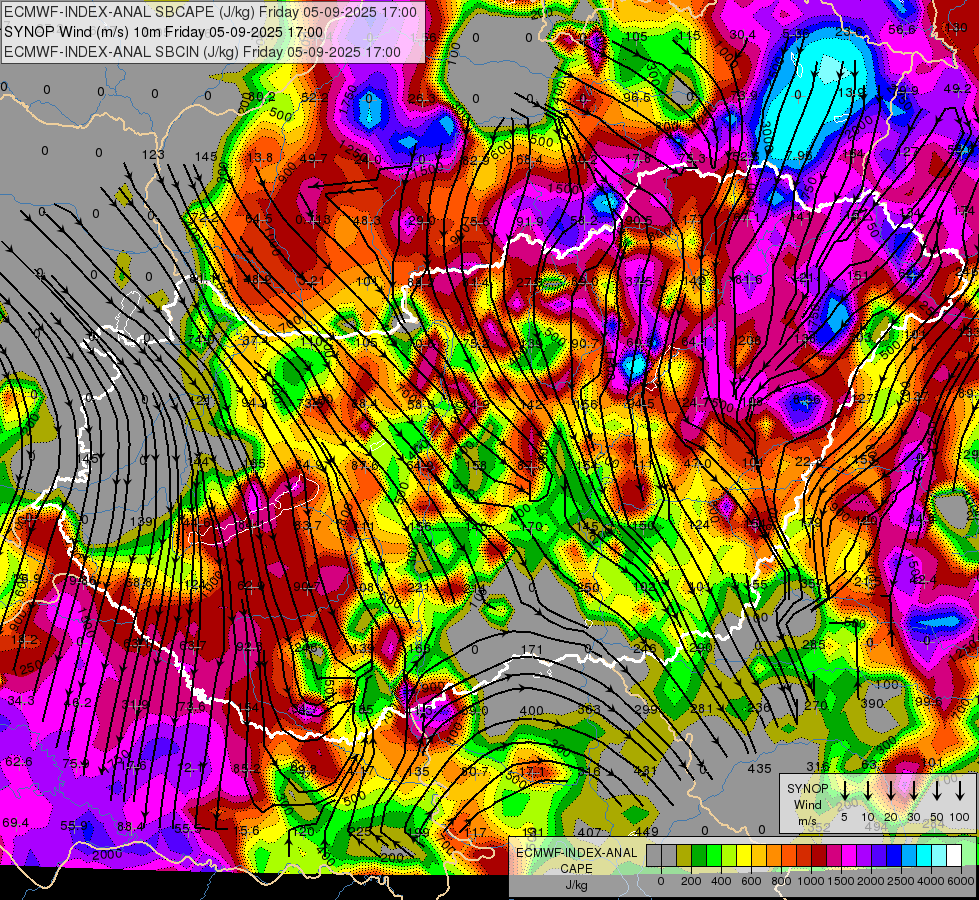Click the wind arrow above 50 m/s
The image size is (979, 900).
(937, 791)
